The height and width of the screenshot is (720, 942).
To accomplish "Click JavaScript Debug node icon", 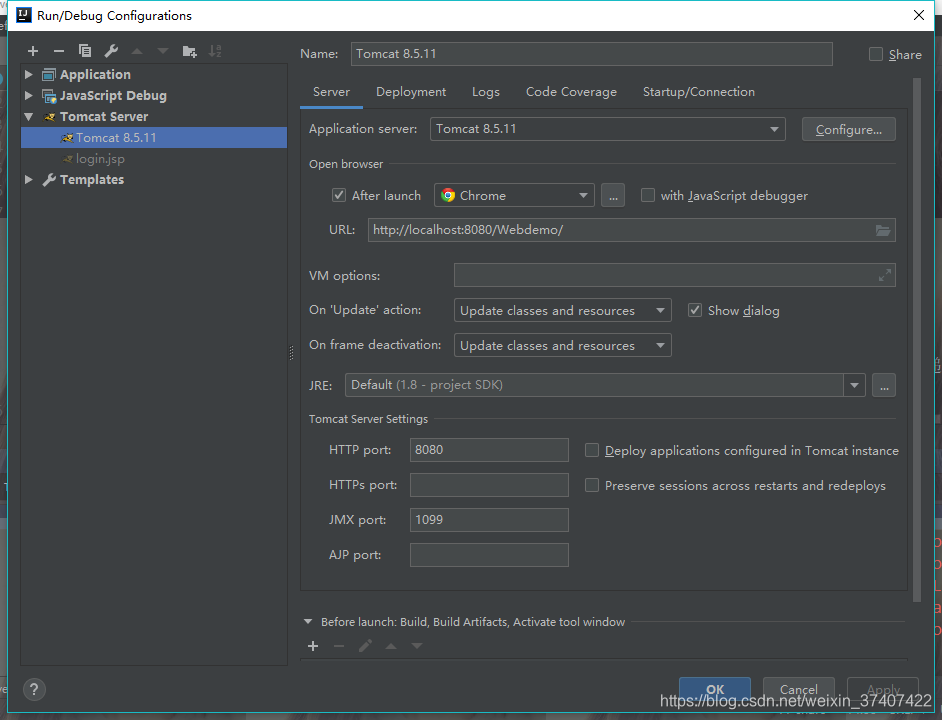I will click(49, 96).
